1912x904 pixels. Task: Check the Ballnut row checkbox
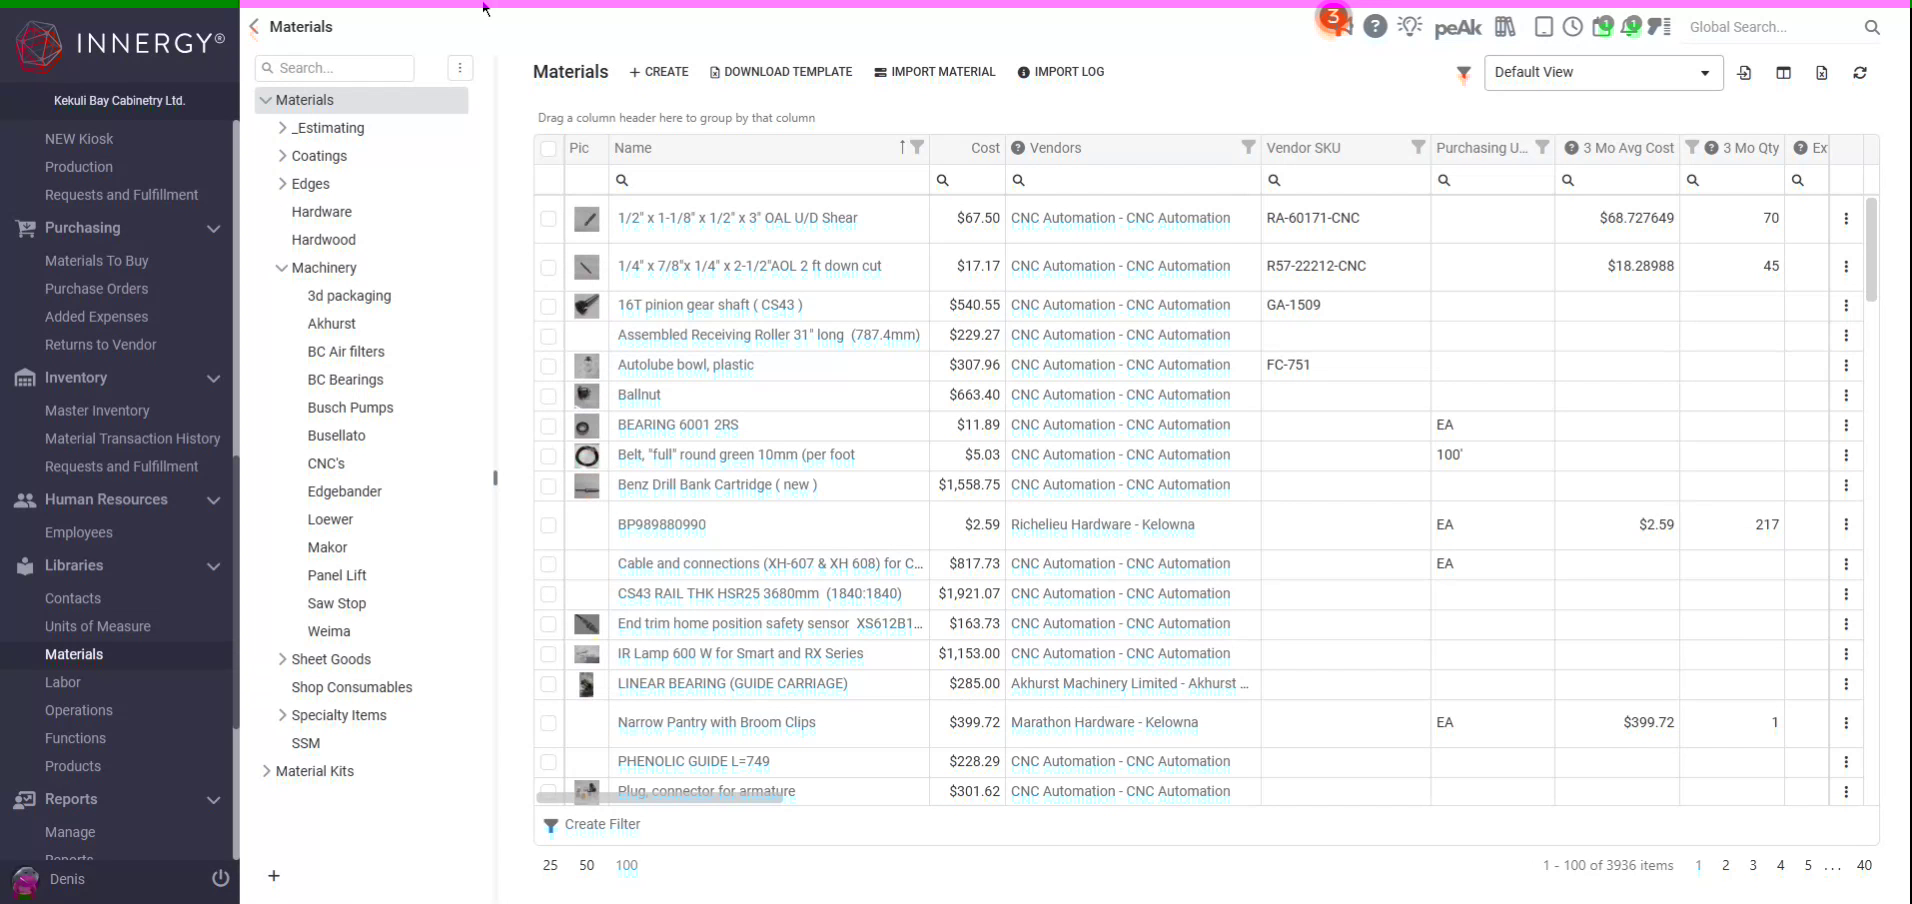(x=549, y=396)
